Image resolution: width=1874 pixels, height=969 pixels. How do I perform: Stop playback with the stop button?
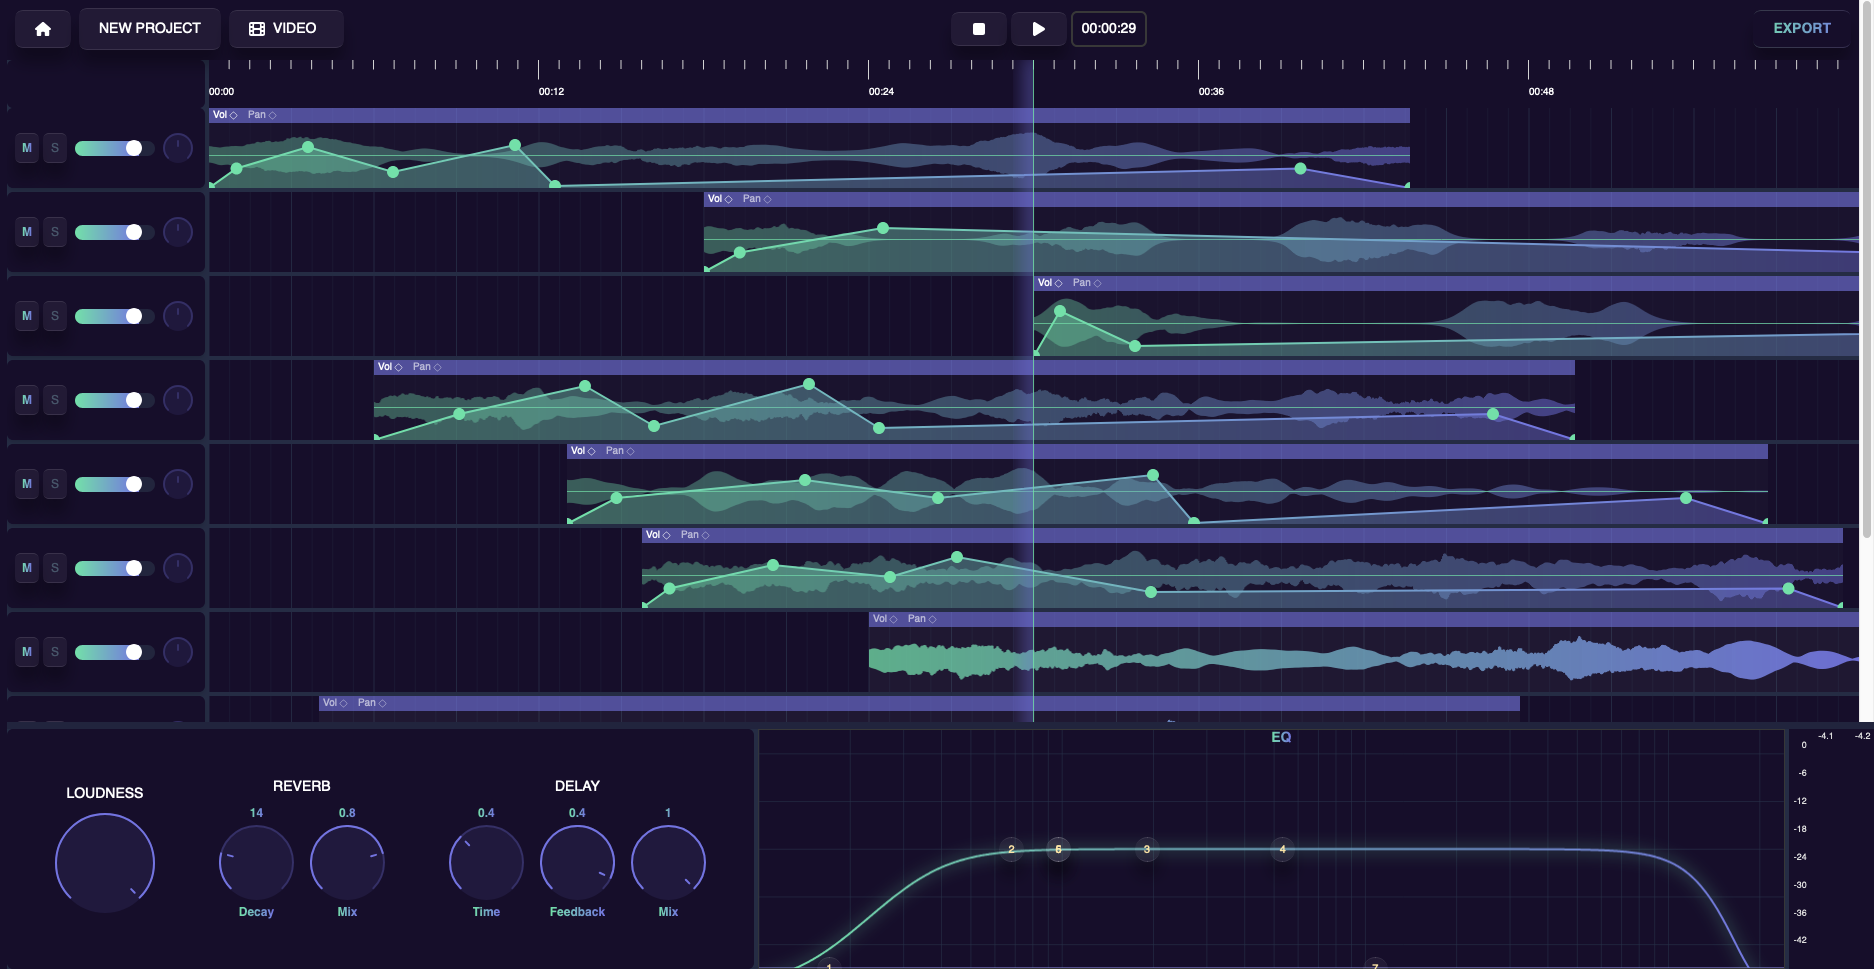(979, 29)
